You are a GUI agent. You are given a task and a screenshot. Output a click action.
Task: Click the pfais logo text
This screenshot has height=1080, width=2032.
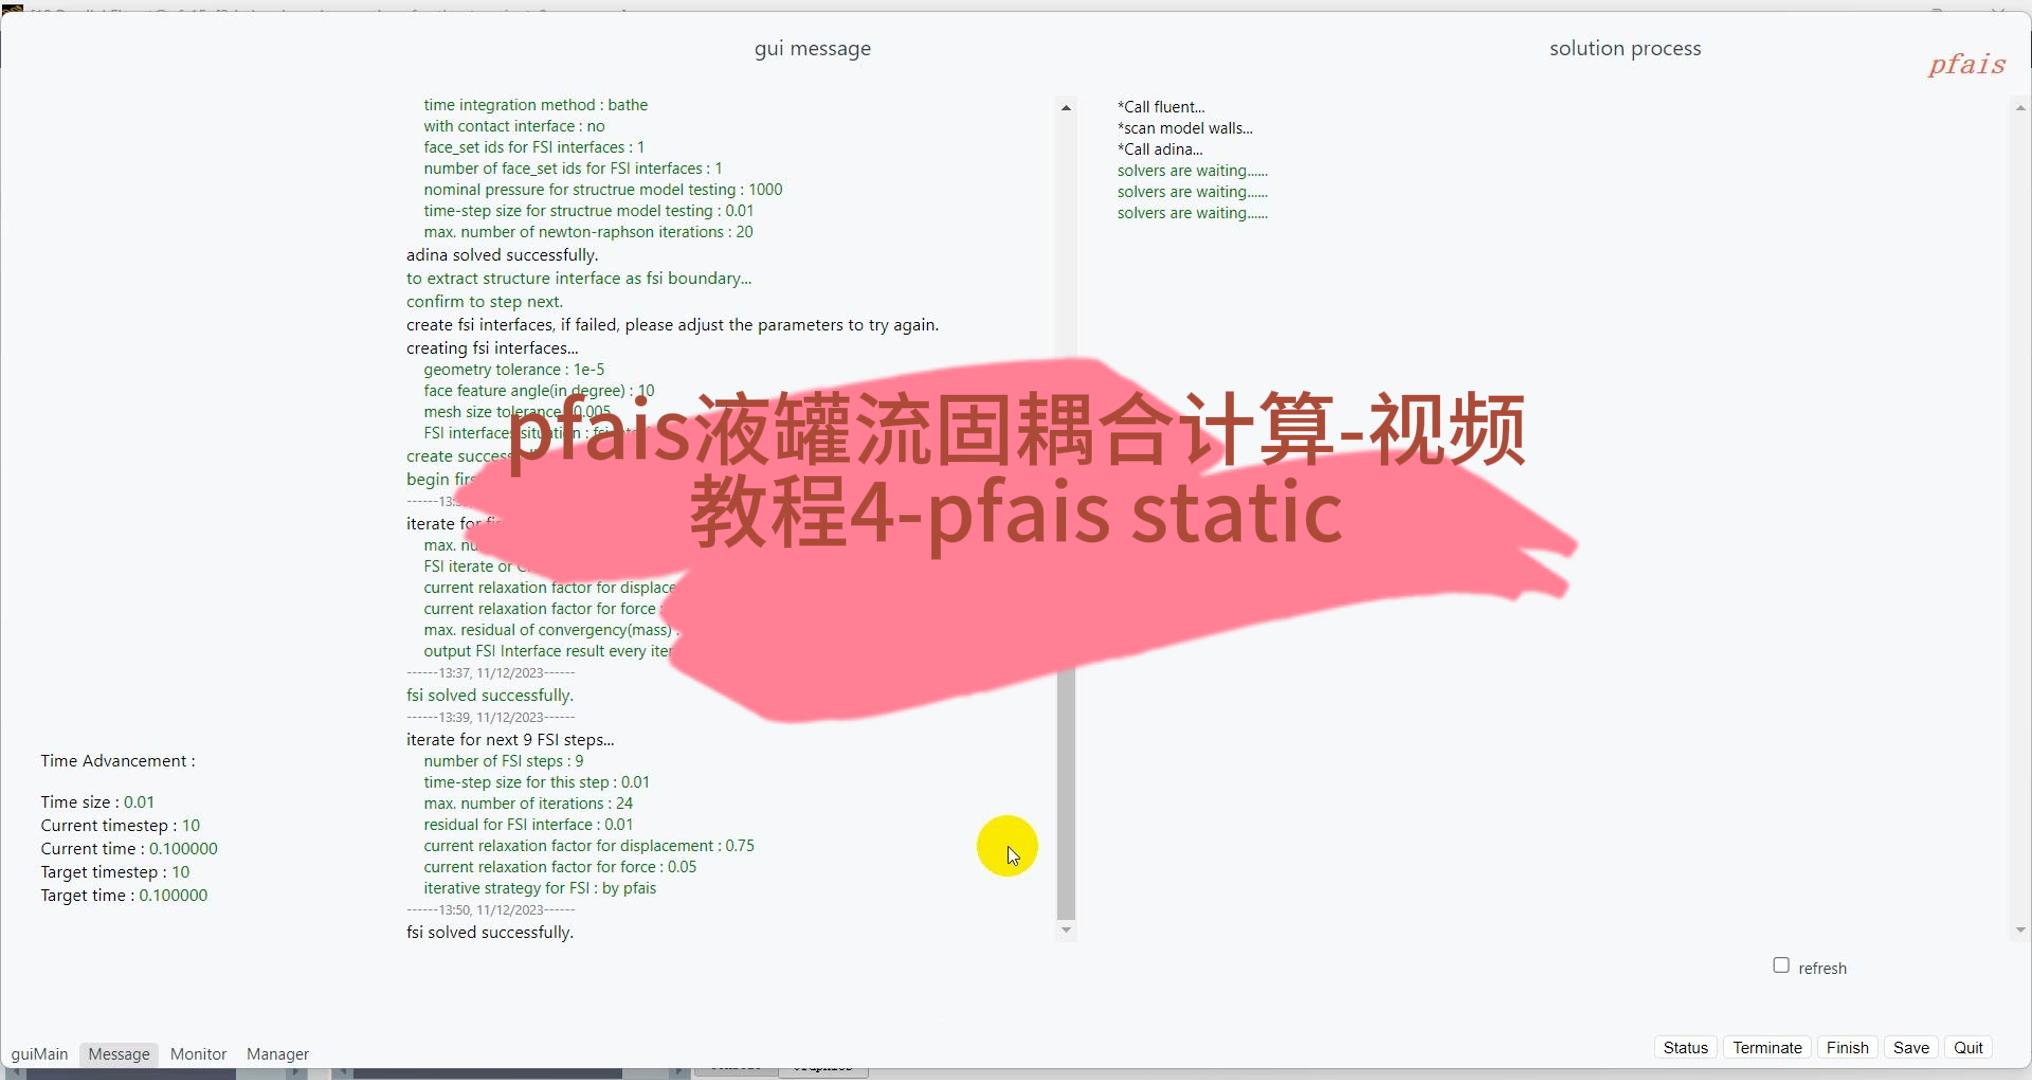pos(1967,65)
